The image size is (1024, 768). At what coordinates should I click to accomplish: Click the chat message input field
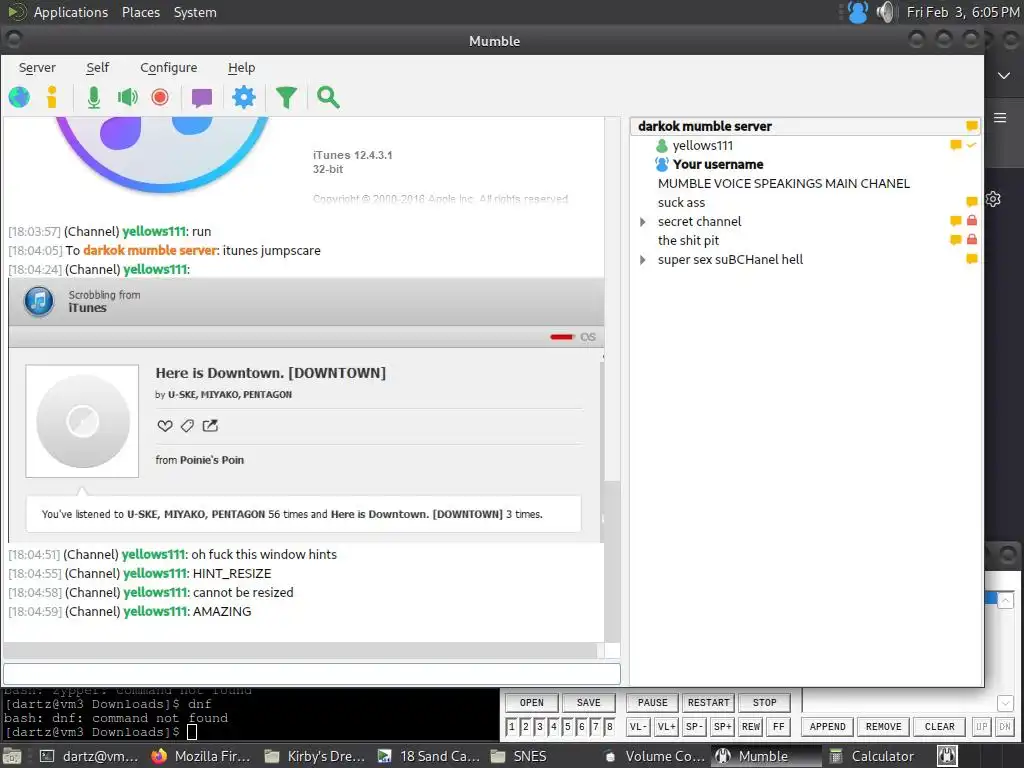[x=312, y=674]
